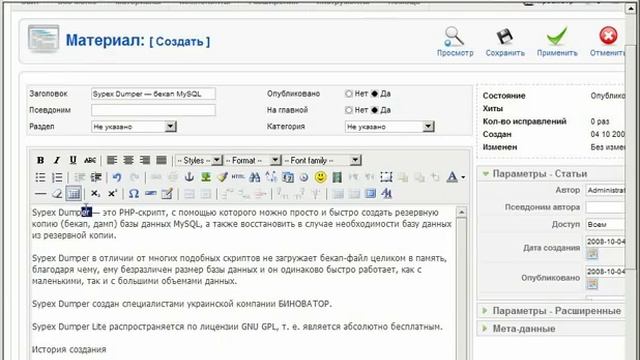Click the Дата создания date field
The image size is (640, 360).
pos(605,242)
